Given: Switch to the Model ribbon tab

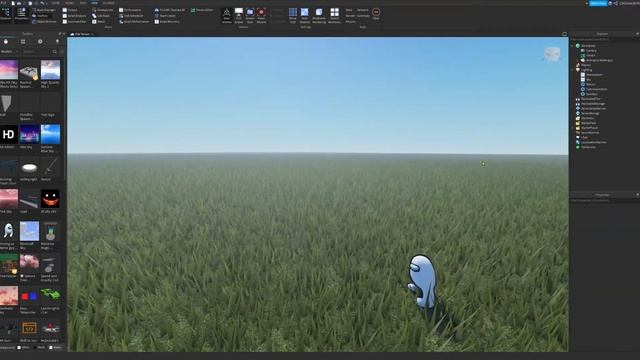Looking at the screenshot, I should pos(69,3).
